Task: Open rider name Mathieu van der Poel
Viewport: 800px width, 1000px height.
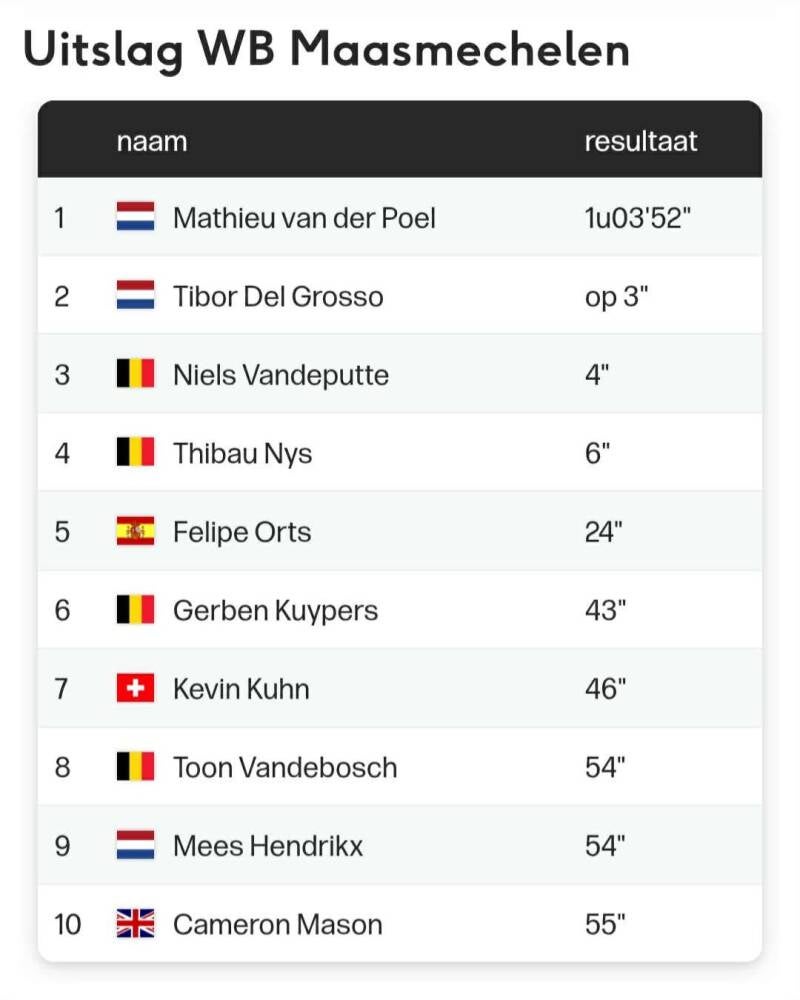Action: (304, 217)
